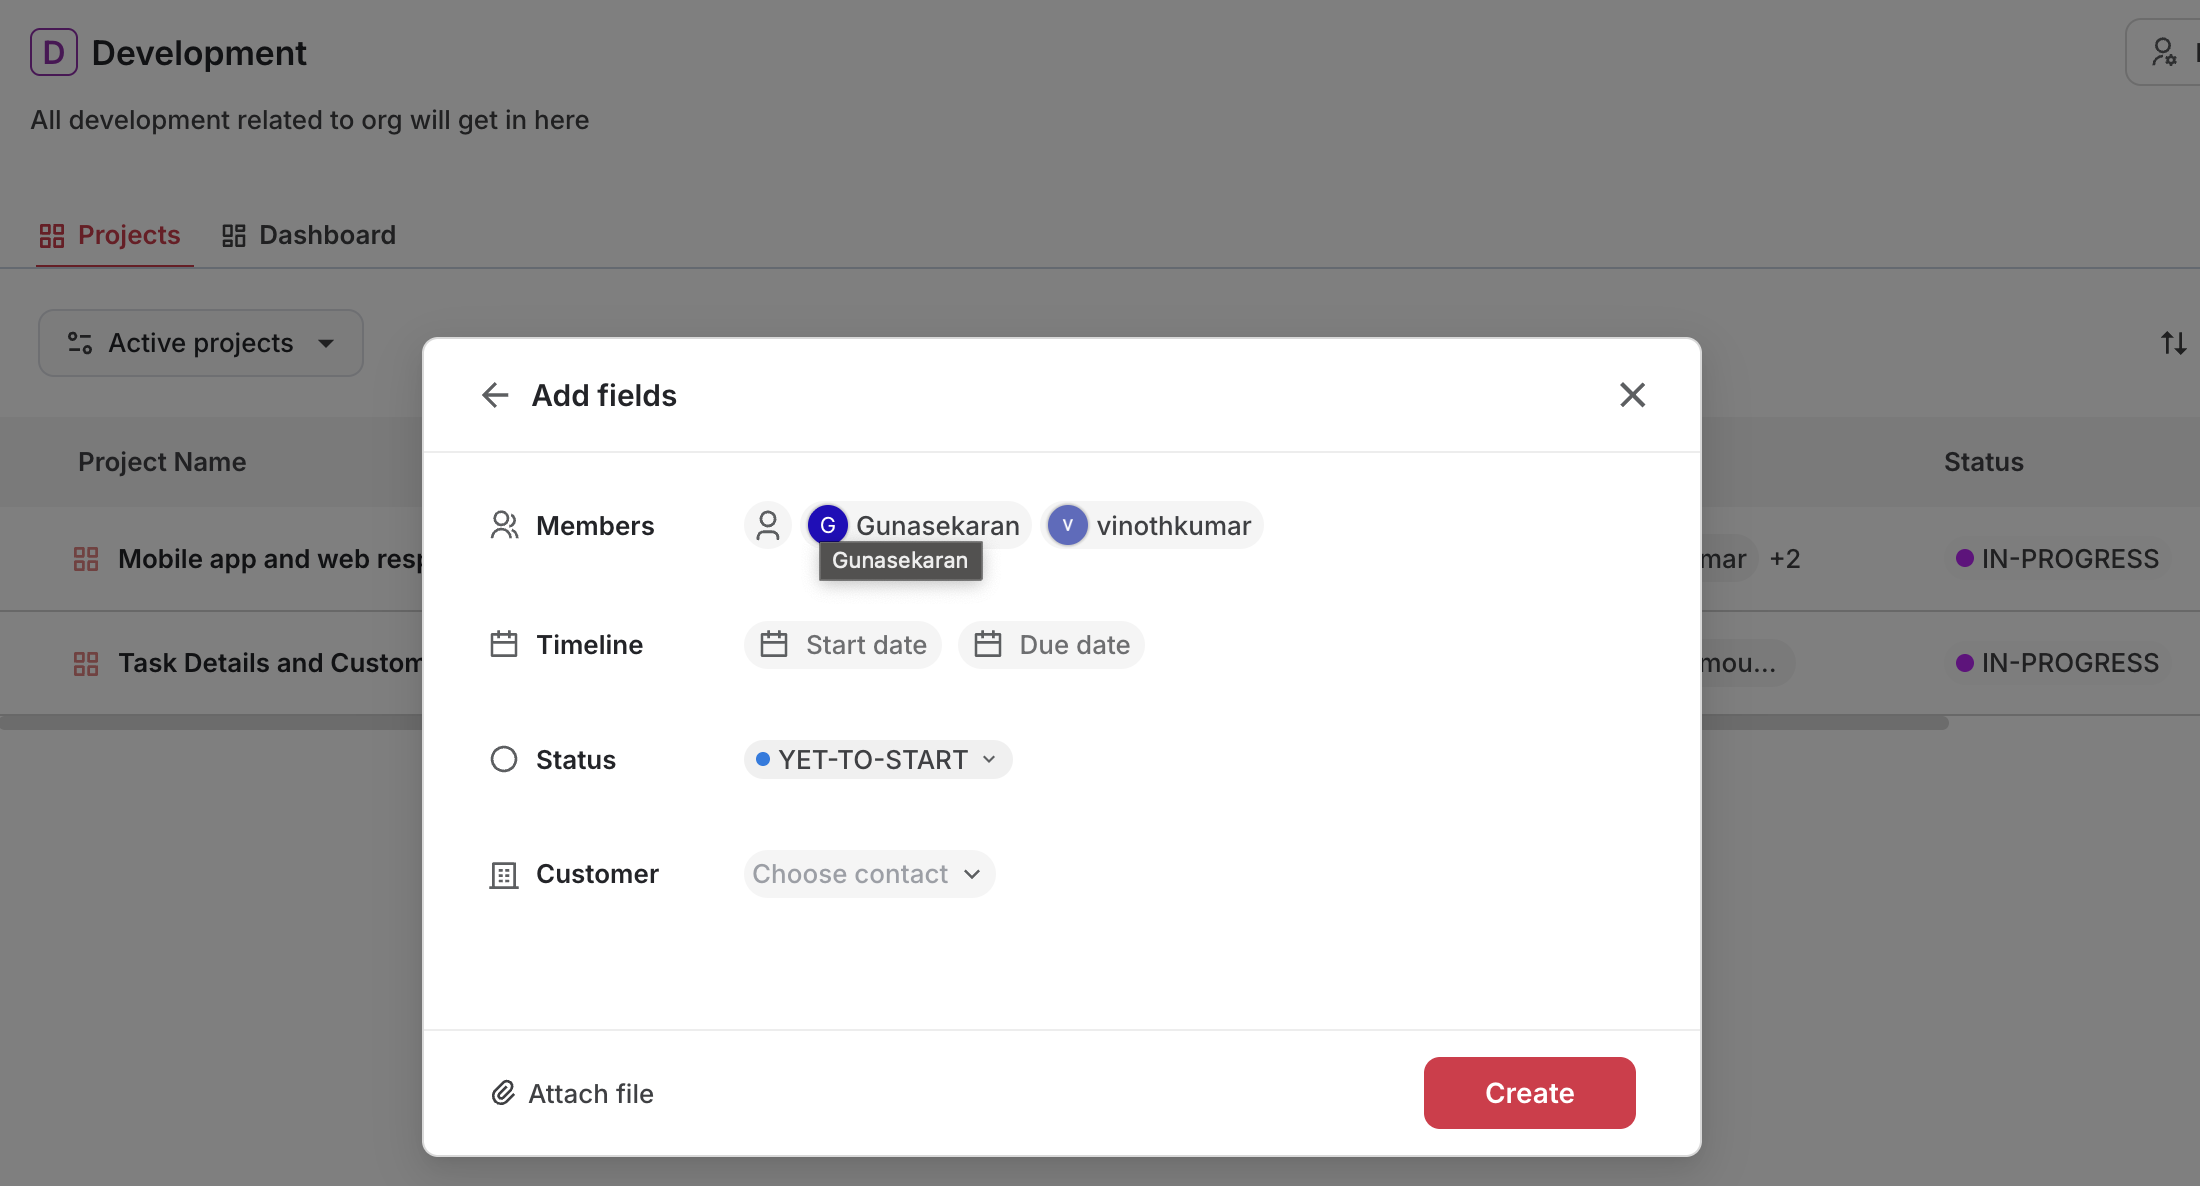This screenshot has height=1186, width=2200.
Task: Click vinothkumar's purple V avatar
Action: [1067, 525]
